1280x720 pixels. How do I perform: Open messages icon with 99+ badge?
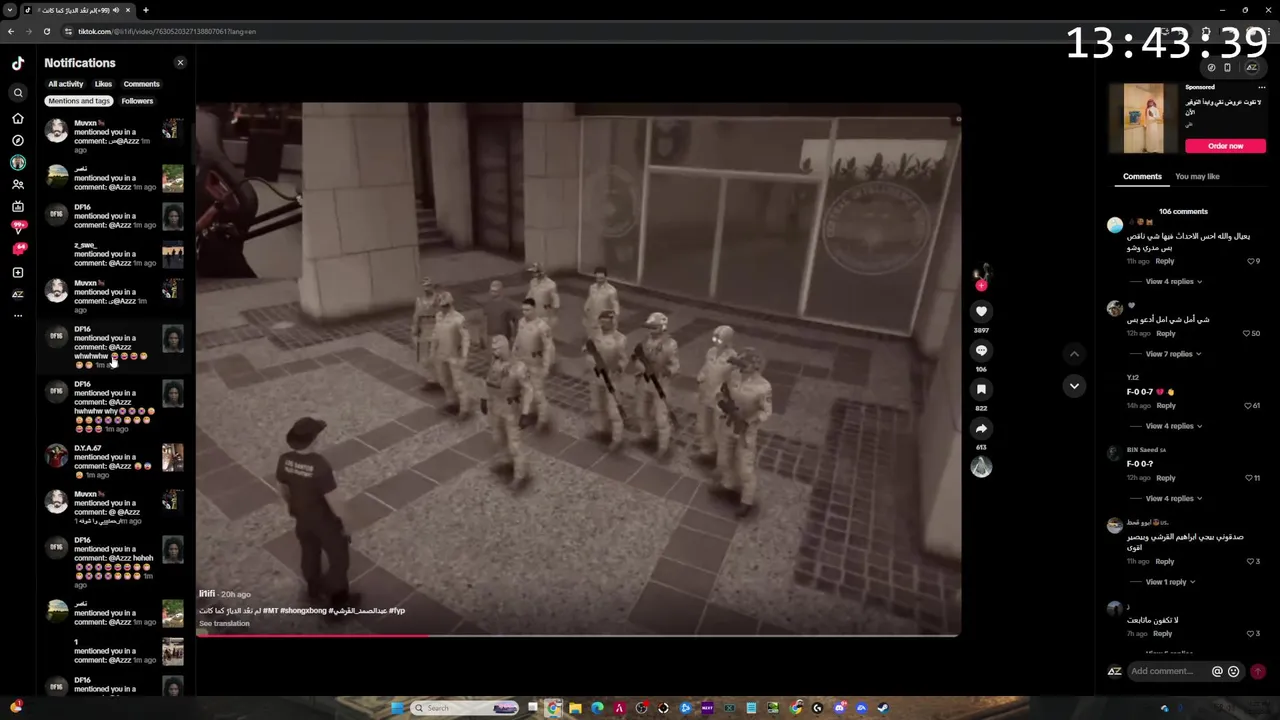[18, 227]
